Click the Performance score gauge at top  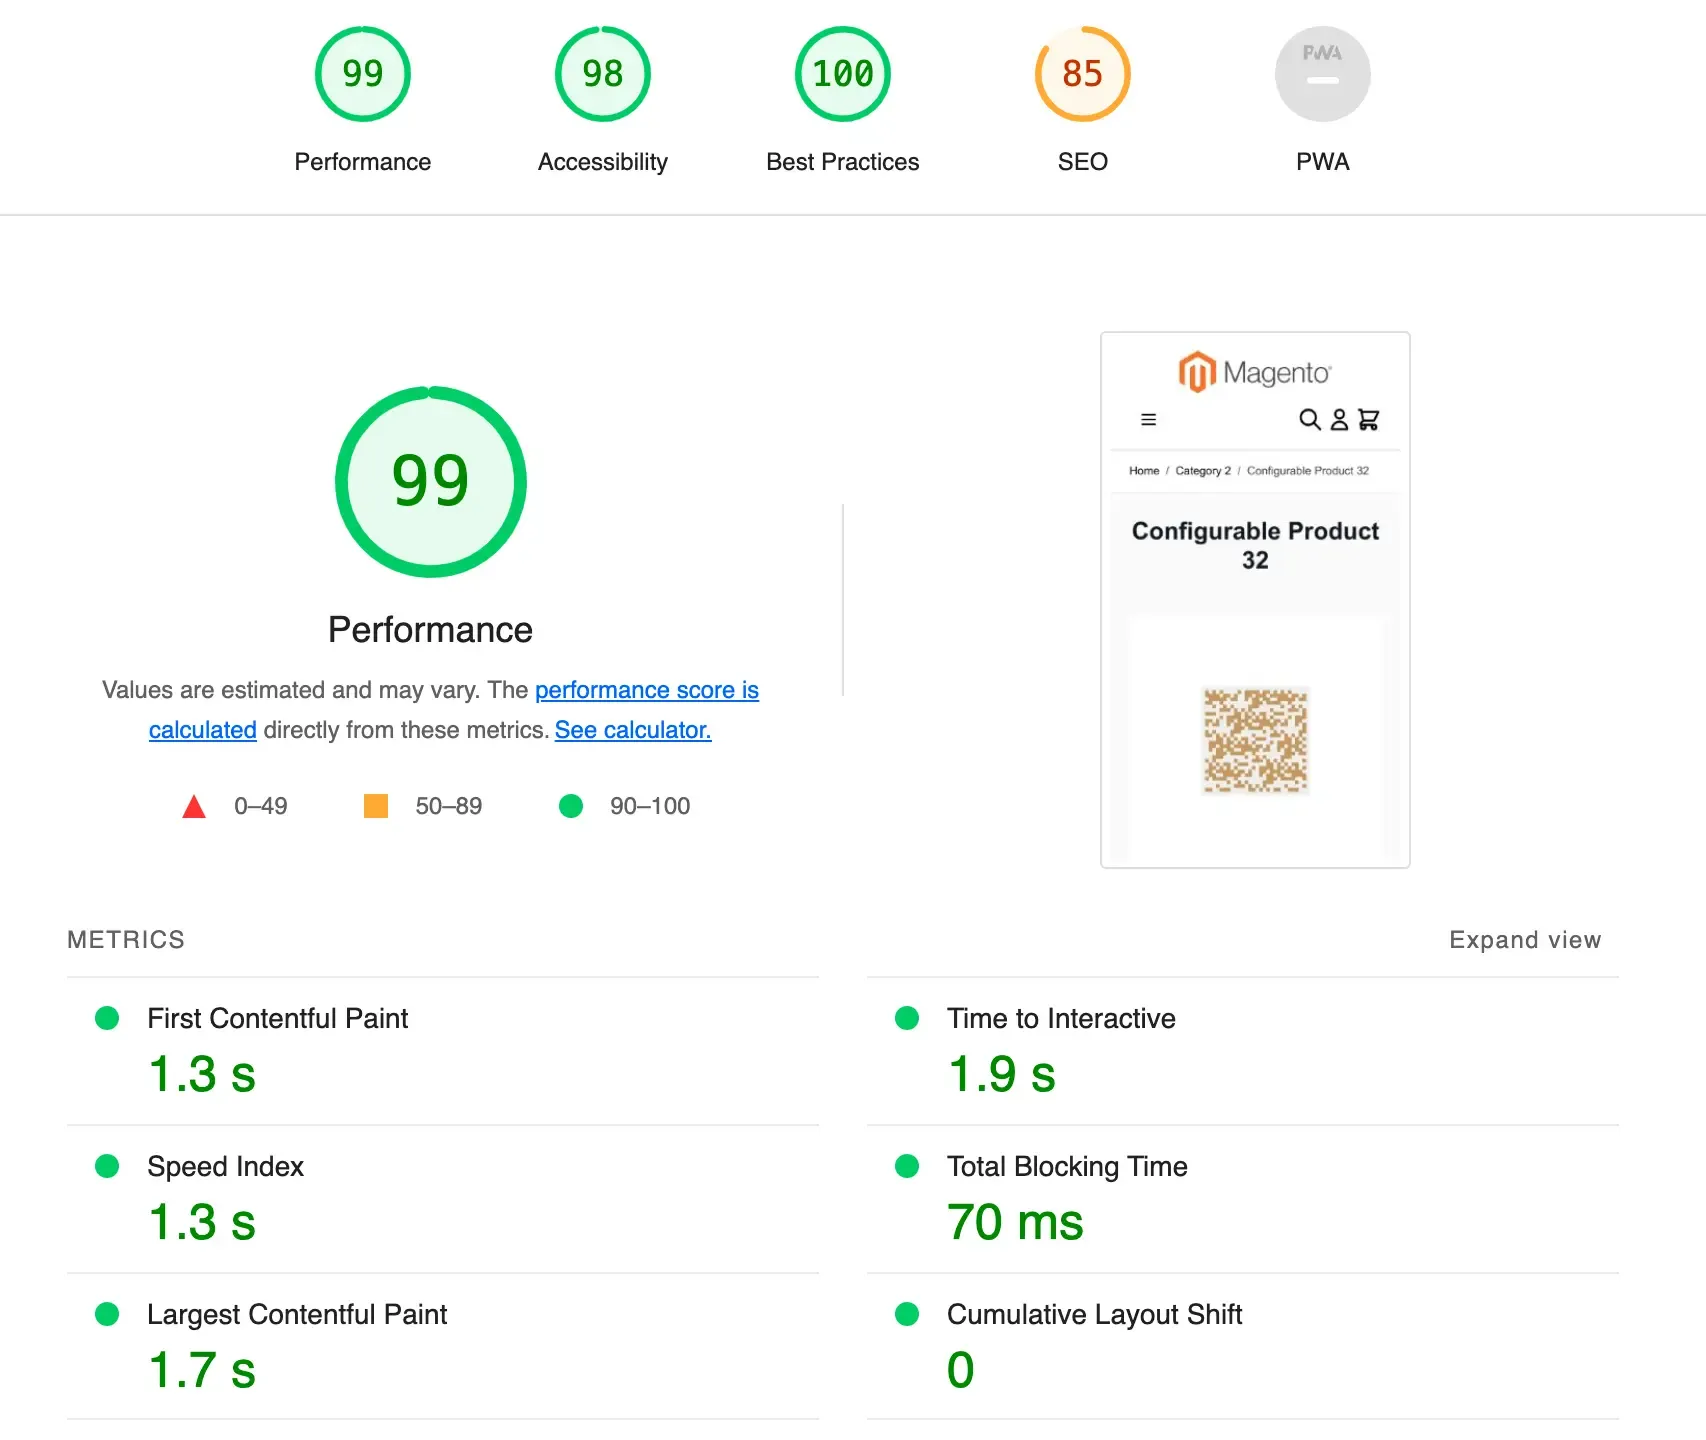tap(362, 74)
